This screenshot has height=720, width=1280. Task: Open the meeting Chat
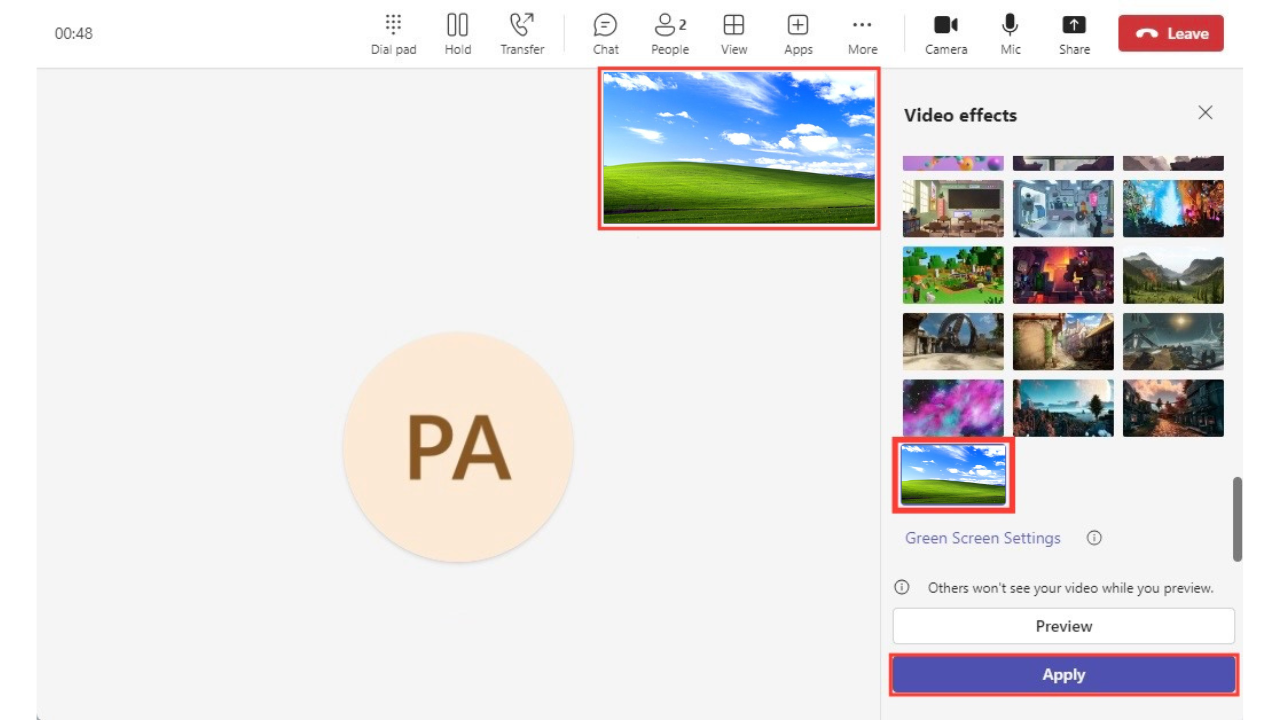pyautogui.click(x=605, y=33)
